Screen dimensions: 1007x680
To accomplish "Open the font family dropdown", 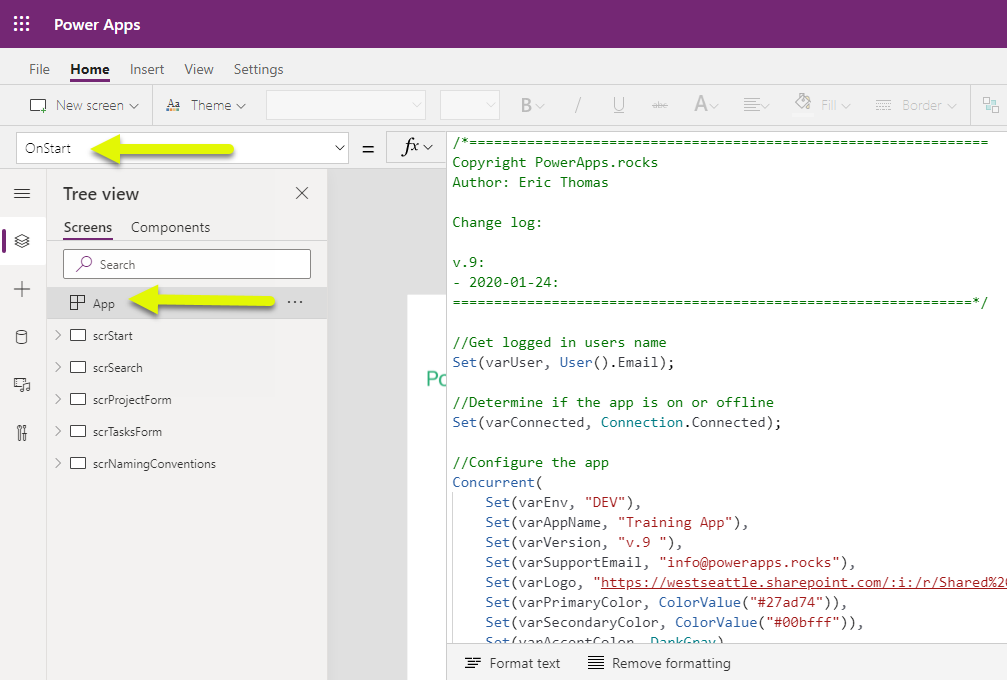I will pos(346,105).
